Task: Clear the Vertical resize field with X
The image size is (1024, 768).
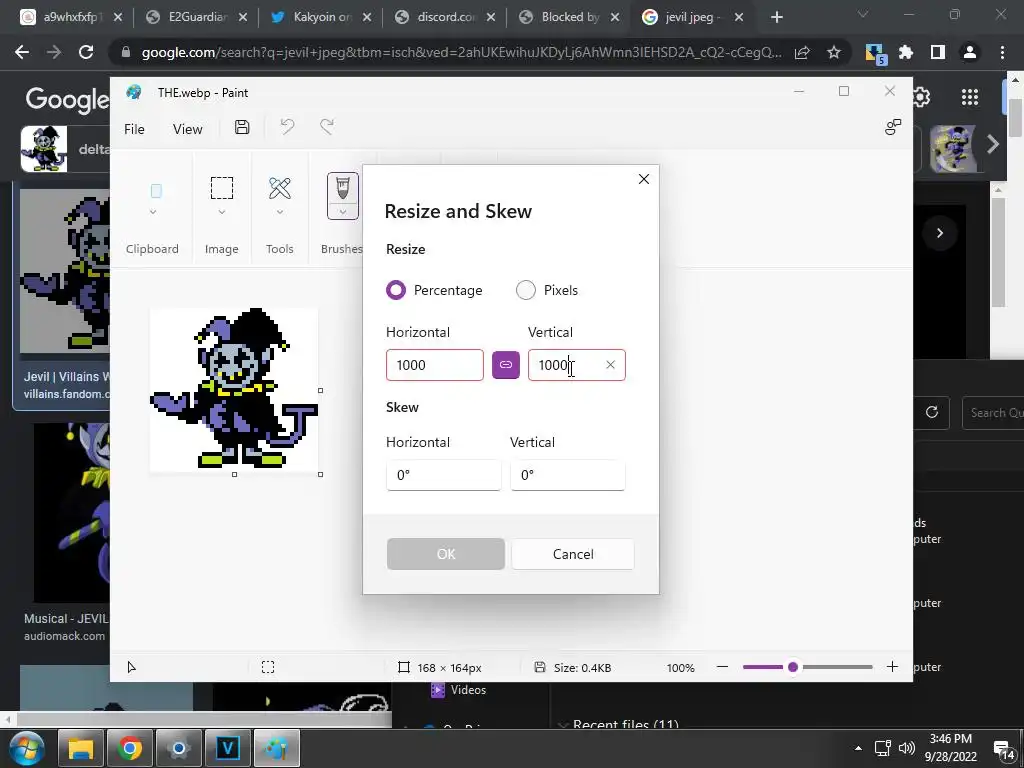Action: [x=610, y=365]
